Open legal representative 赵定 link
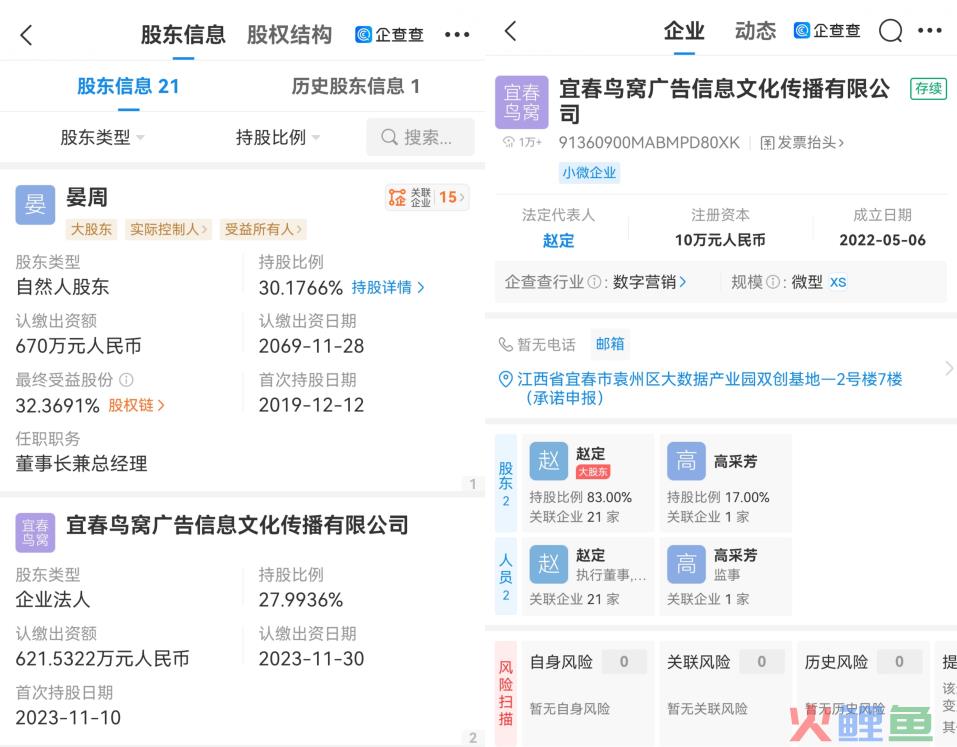The height and width of the screenshot is (747, 957). click(558, 240)
